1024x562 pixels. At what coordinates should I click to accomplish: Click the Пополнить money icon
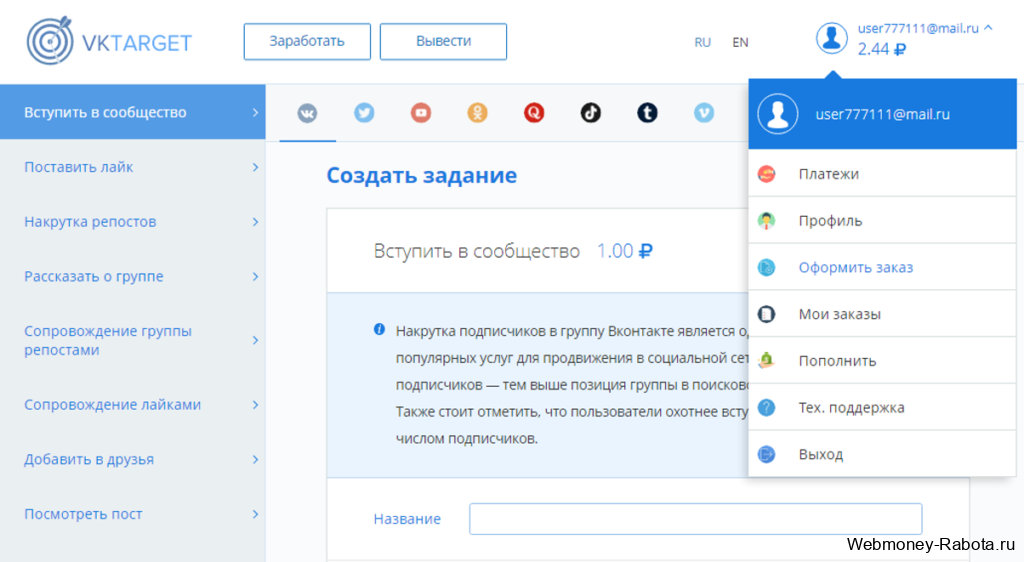coord(767,360)
